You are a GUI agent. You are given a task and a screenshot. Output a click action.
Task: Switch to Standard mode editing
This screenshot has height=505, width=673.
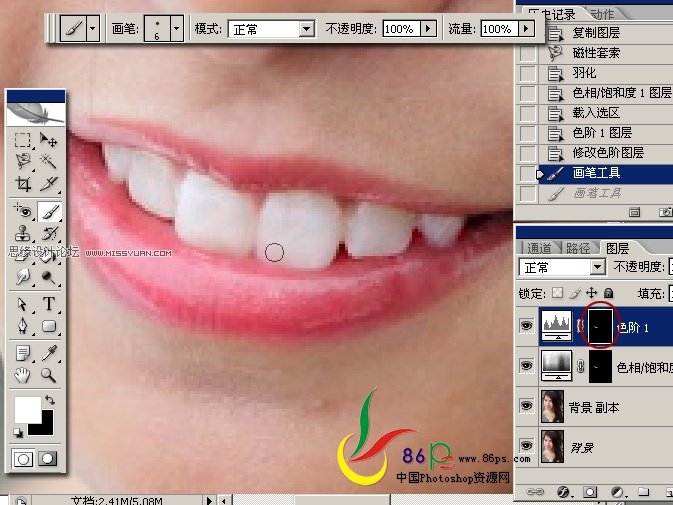point(23,459)
